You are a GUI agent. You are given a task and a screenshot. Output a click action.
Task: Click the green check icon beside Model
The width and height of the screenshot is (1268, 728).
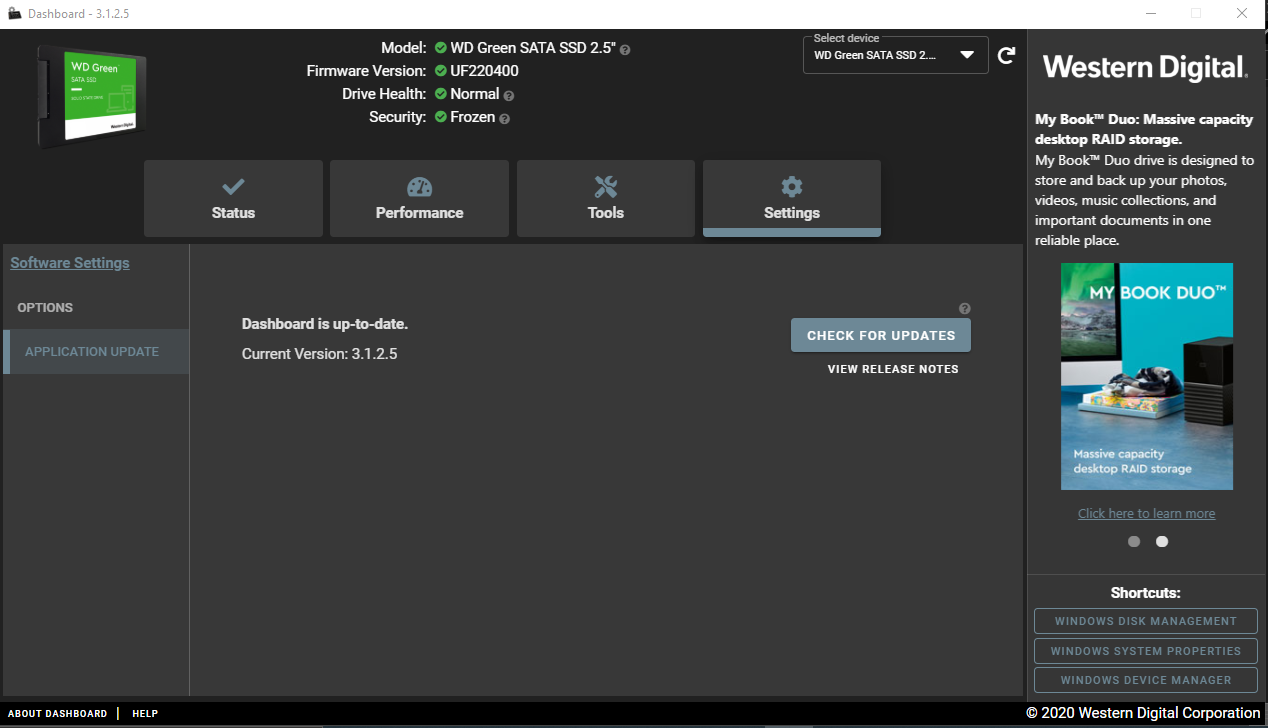coord(441,48)
